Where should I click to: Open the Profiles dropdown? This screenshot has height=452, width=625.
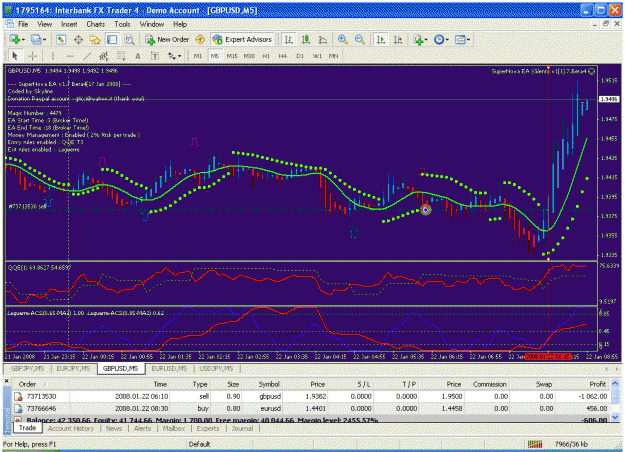39,39
